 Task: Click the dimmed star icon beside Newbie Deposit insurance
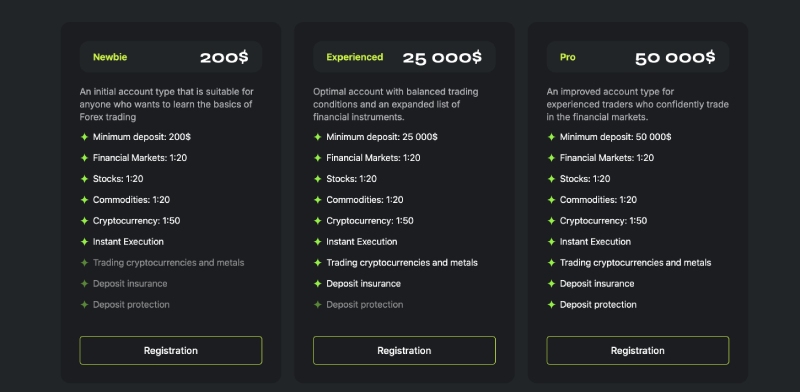[85, 283]
